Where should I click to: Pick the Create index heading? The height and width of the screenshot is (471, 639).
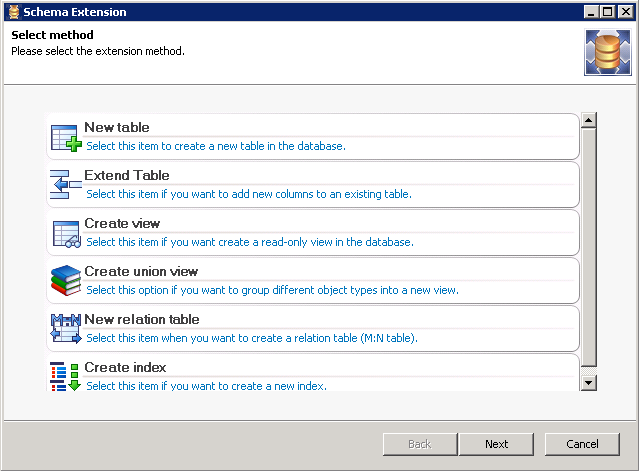pos(125,368)
